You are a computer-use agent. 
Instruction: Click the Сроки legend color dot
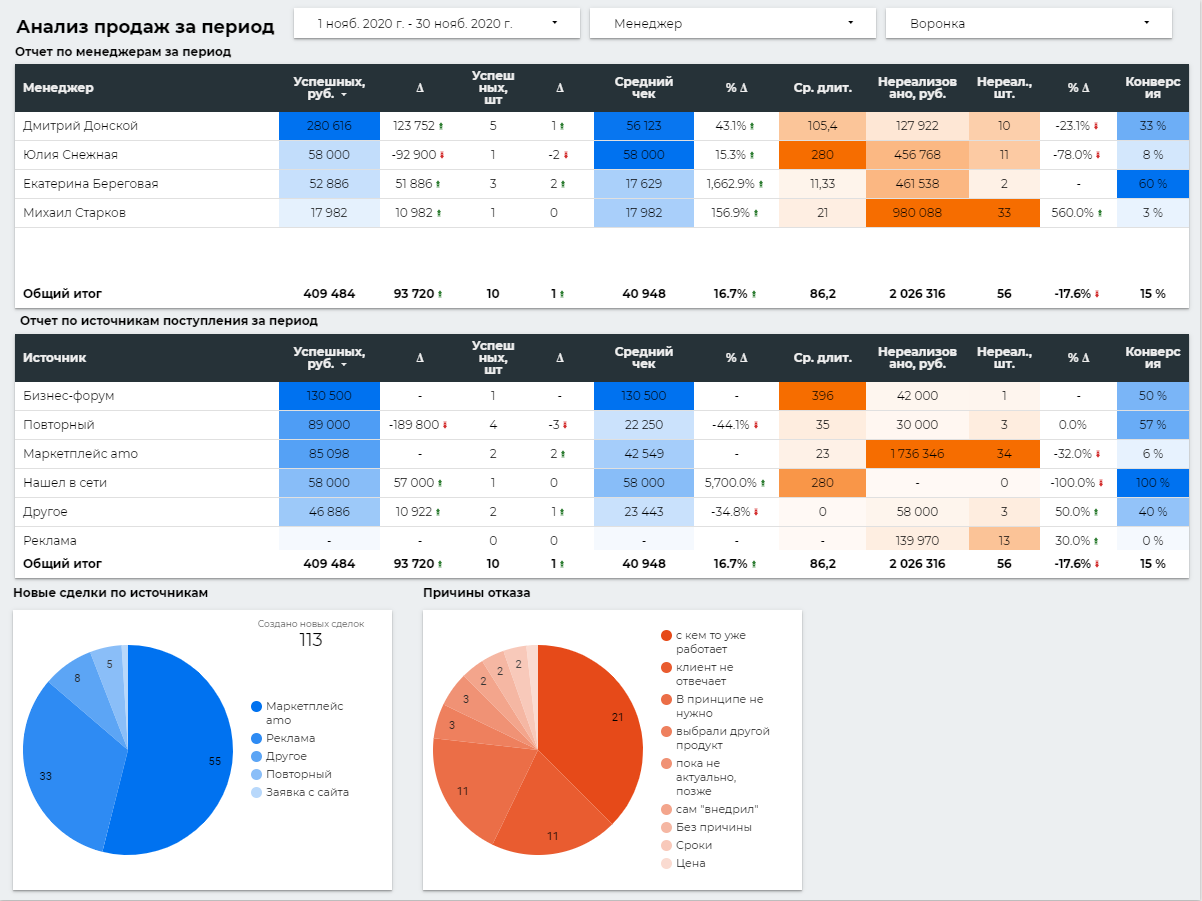coord(666,845)
